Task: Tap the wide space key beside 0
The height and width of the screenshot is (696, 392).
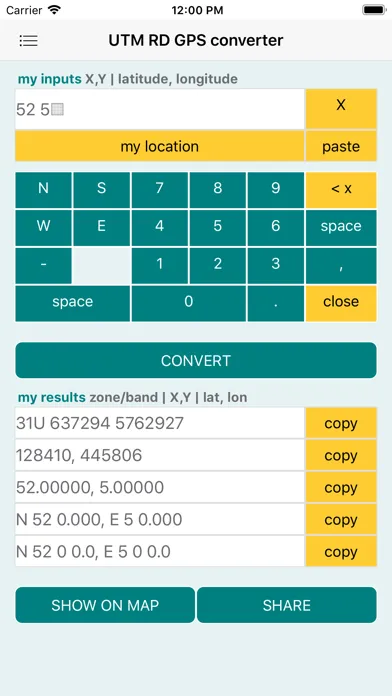Action: click(x=73, y=303)
